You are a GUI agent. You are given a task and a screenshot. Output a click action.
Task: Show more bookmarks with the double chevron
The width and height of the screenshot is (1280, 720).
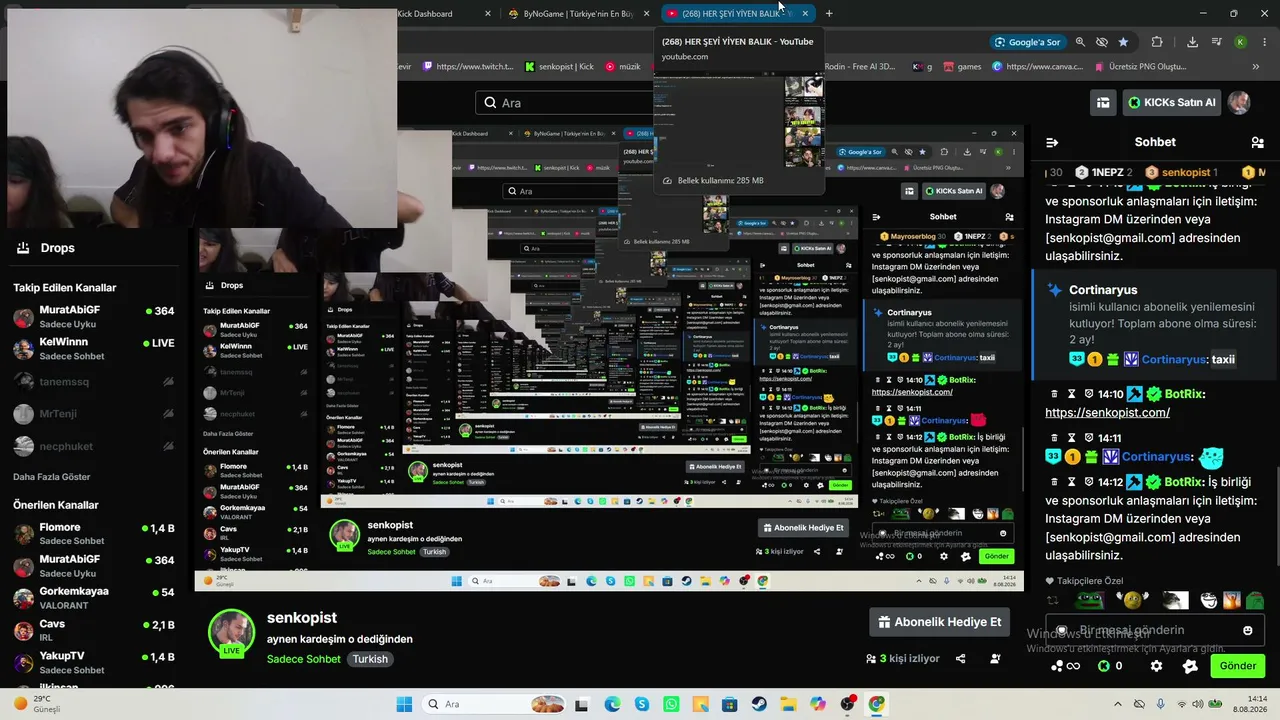(x=1256, y=67)
